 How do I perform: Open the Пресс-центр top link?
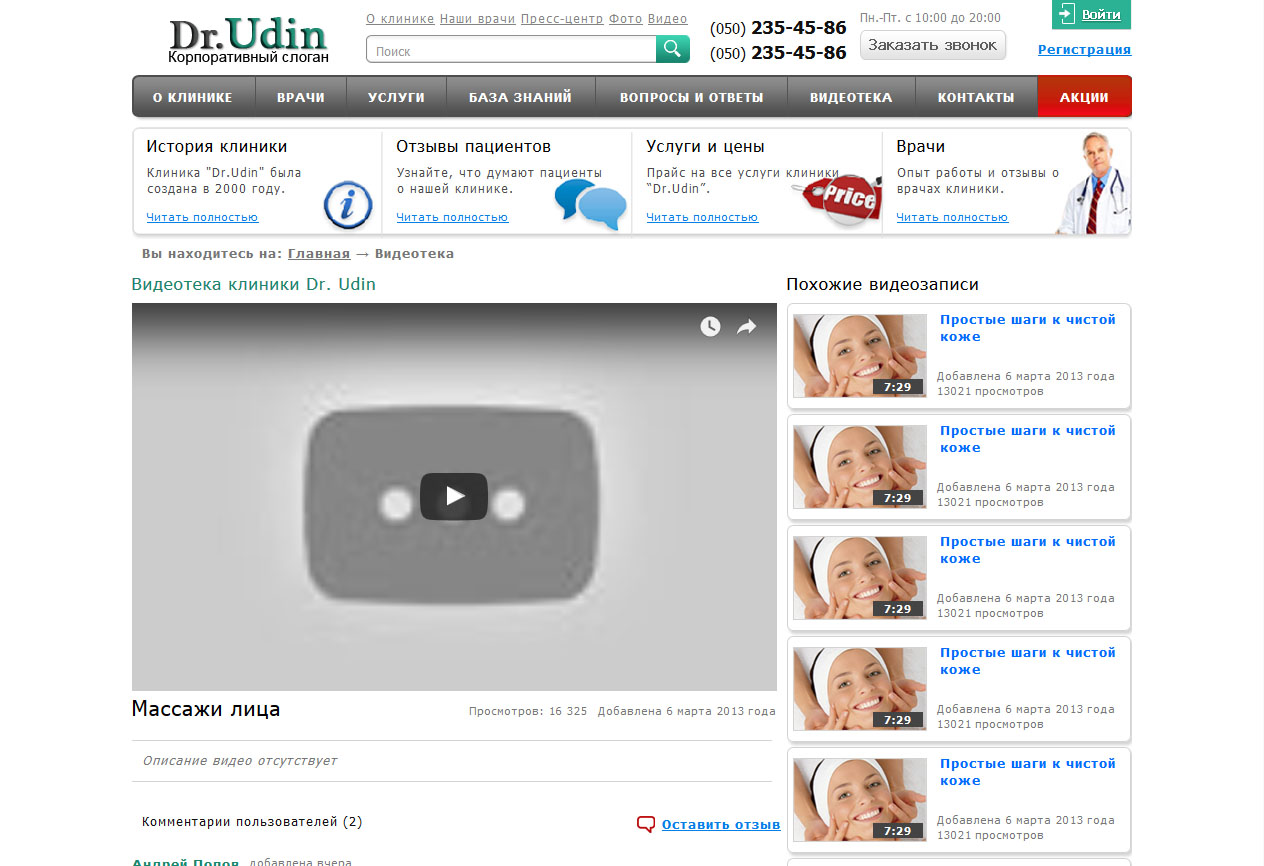(561, 19)
